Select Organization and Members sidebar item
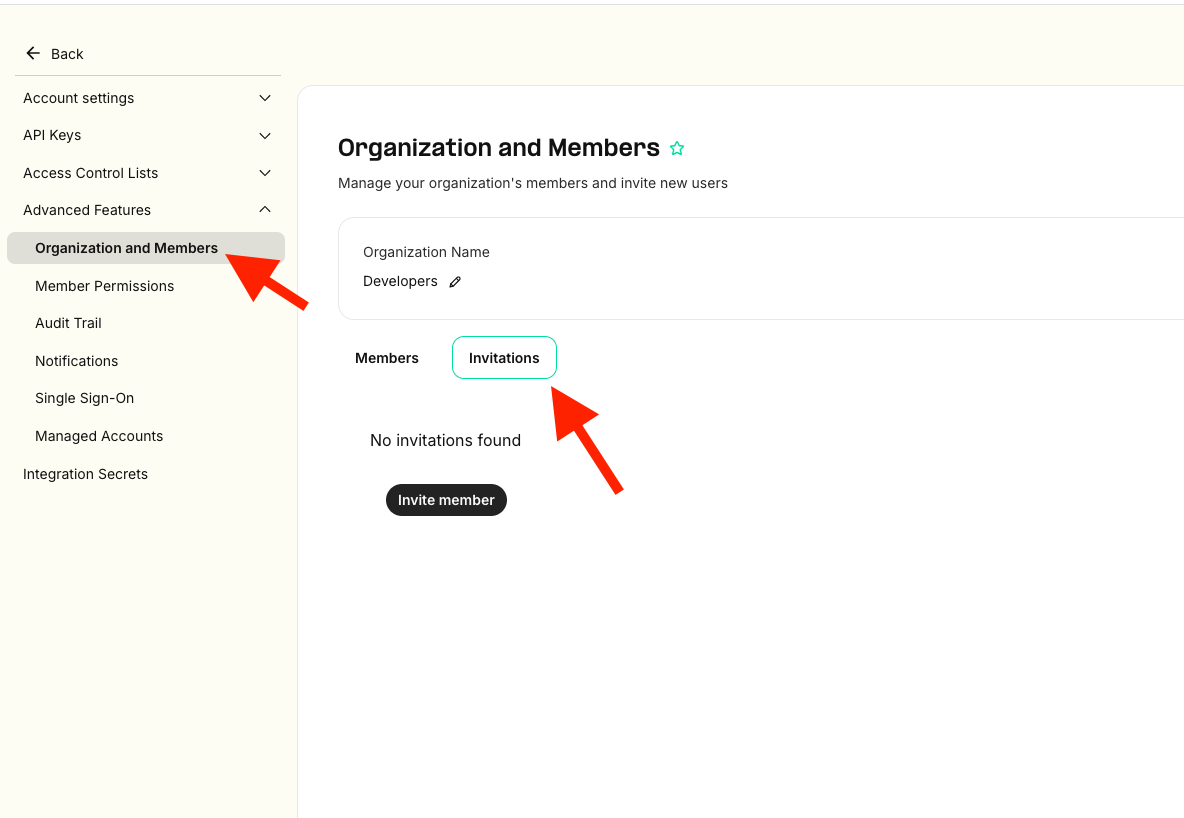Viewport: 1184px width, 818px height. (x=146, y=248)
